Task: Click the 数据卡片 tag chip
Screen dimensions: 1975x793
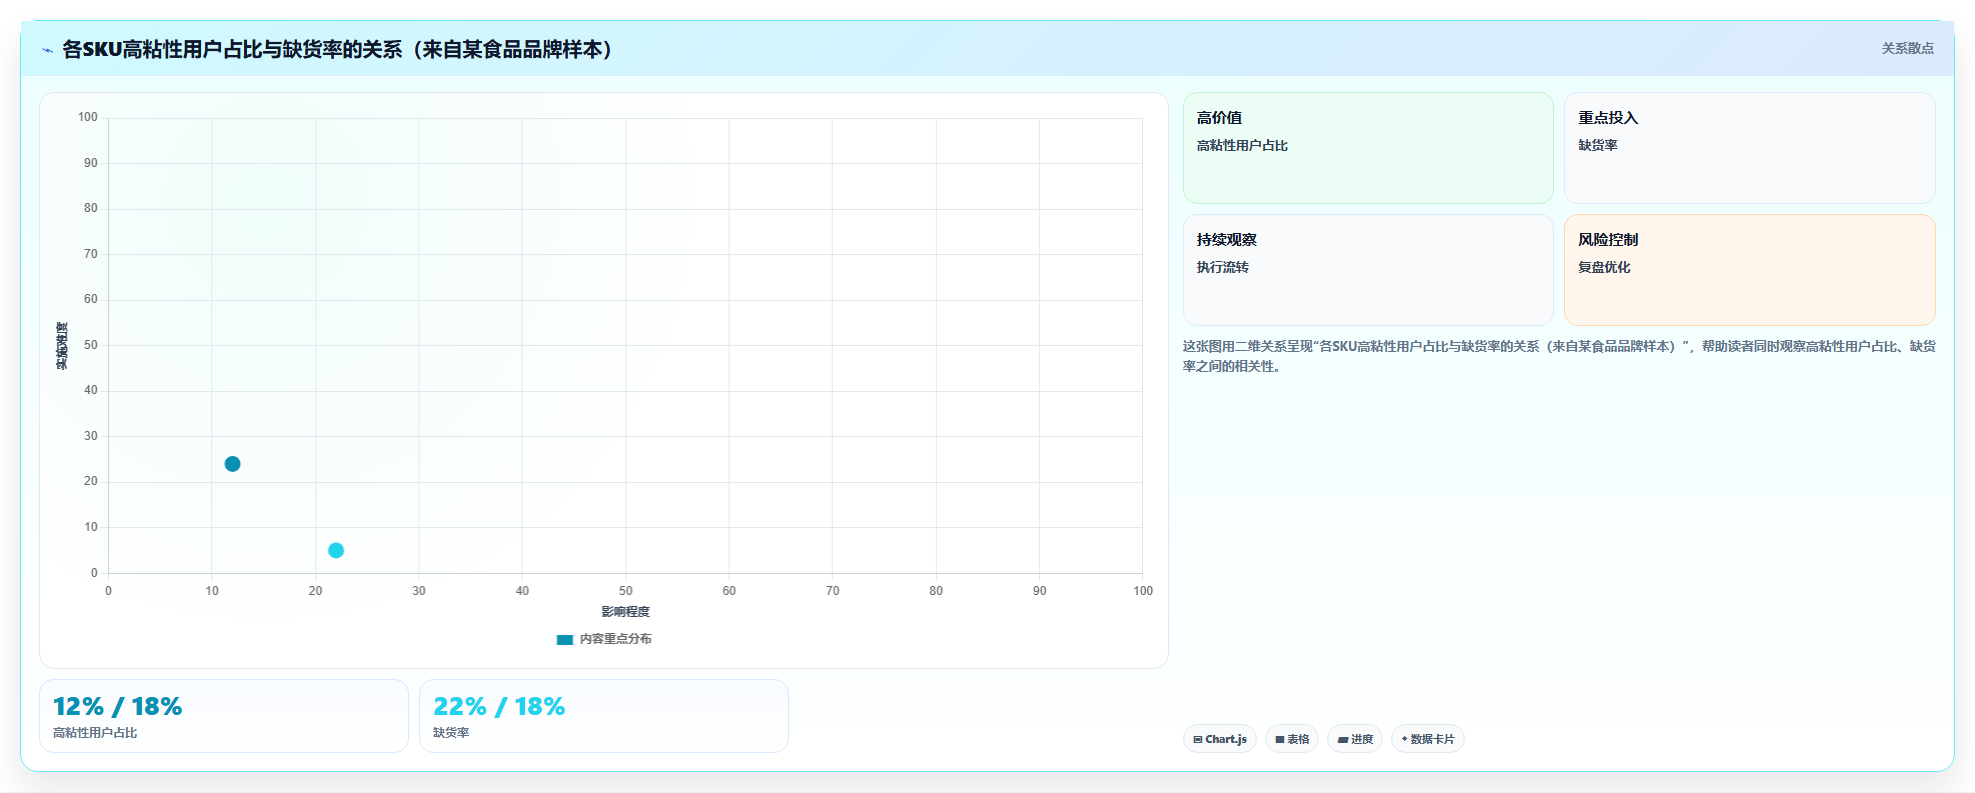Action: point(1428,739)
